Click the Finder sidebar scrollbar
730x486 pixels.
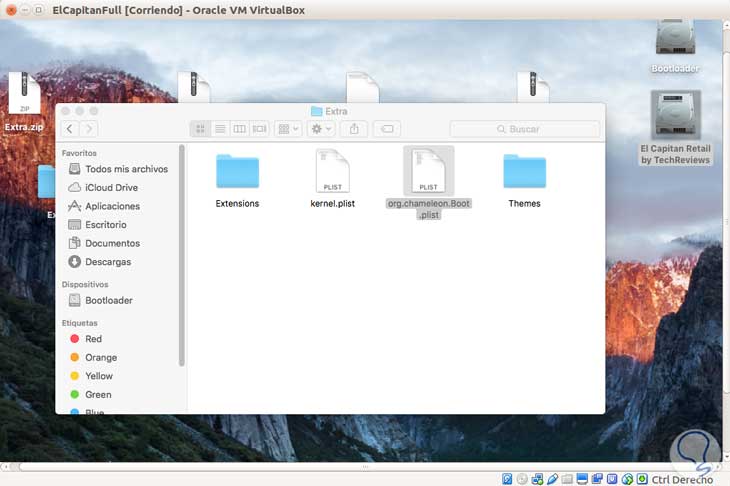click(x=182, y=255)
